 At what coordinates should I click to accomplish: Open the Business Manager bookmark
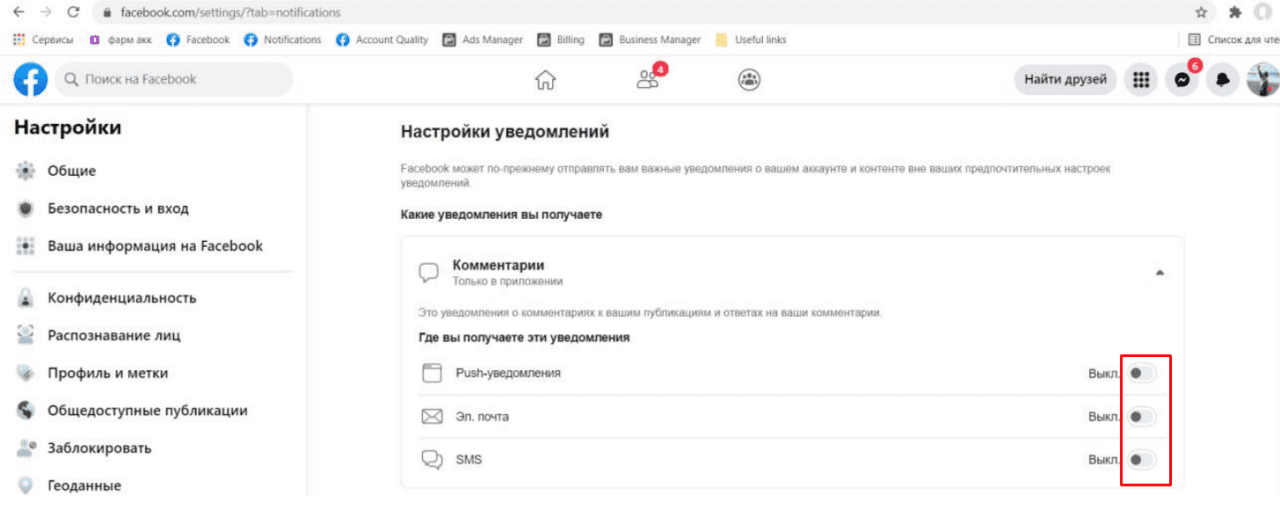pyautogui.click(x=650, y=40)
